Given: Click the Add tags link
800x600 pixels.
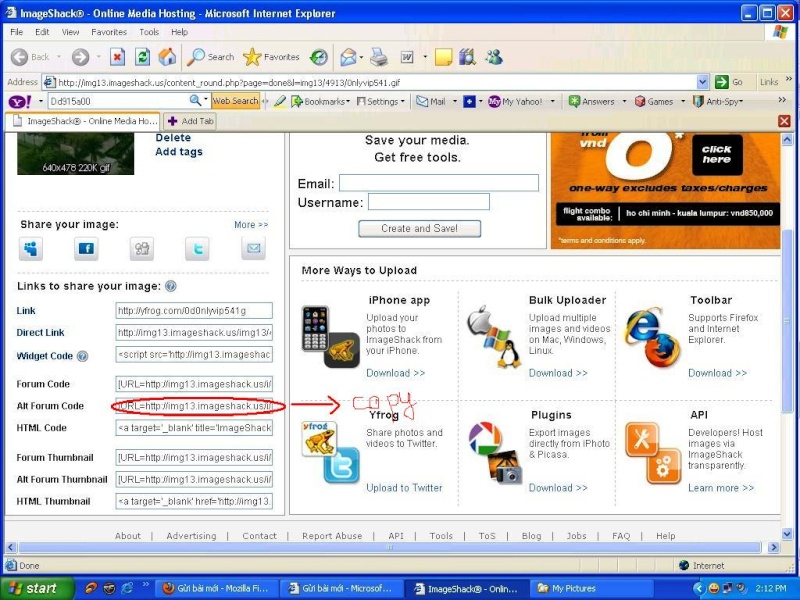Looking at the screenshot, I should pyautogui.click(x=179, y=152).
